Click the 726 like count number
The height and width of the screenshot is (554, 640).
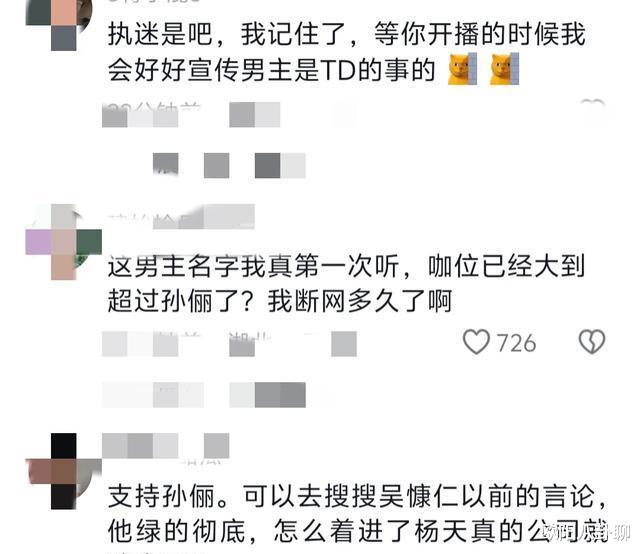(x=516, y=343)
